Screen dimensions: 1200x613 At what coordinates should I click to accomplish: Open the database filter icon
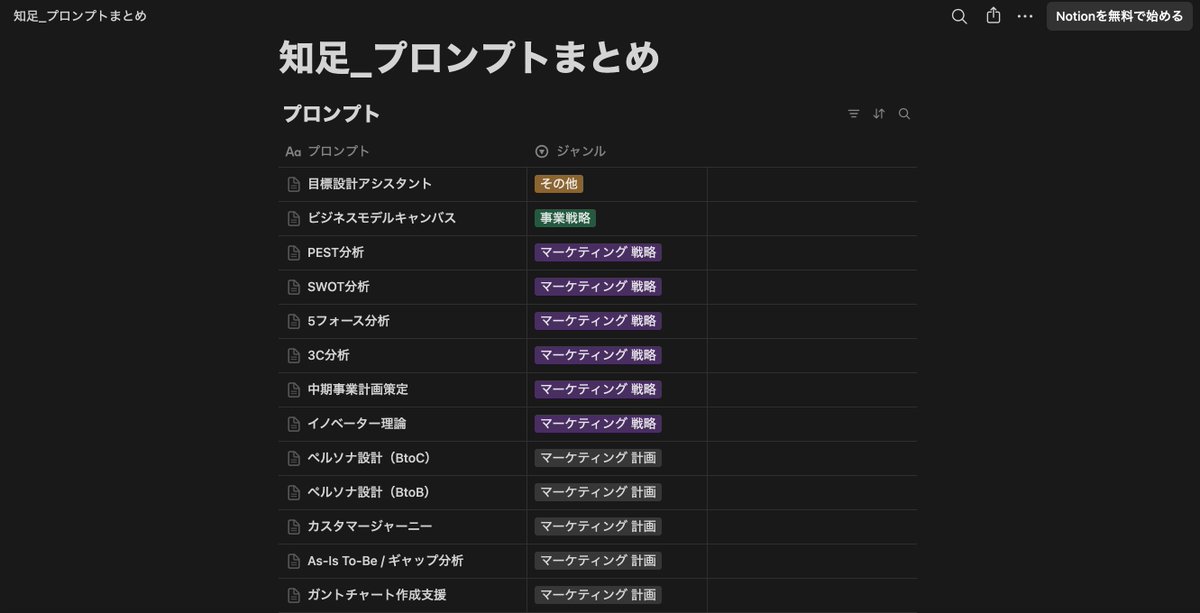click(853, 113)
